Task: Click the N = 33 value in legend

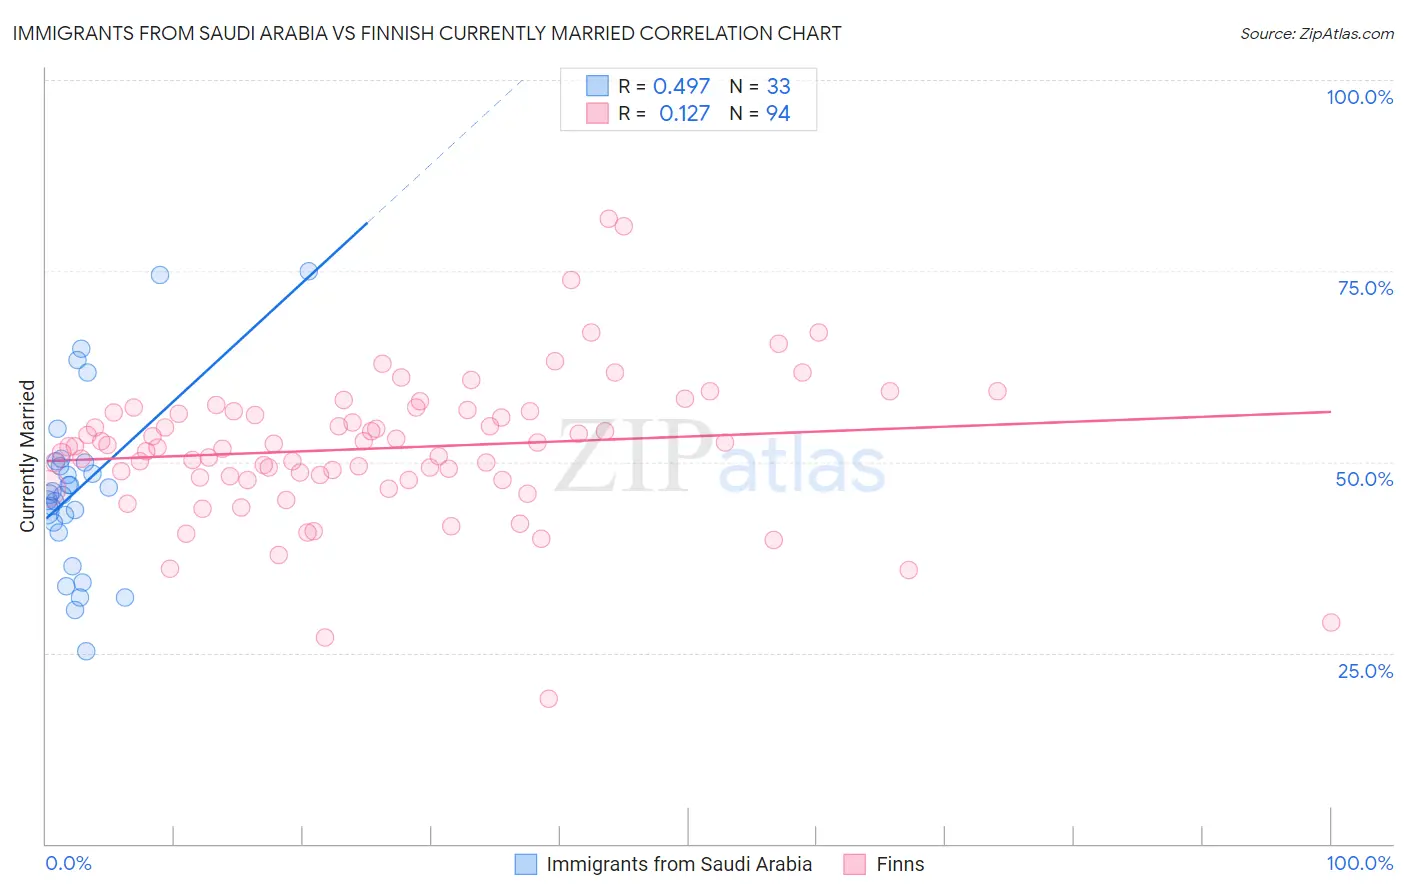Action: [x=760, y=86]
